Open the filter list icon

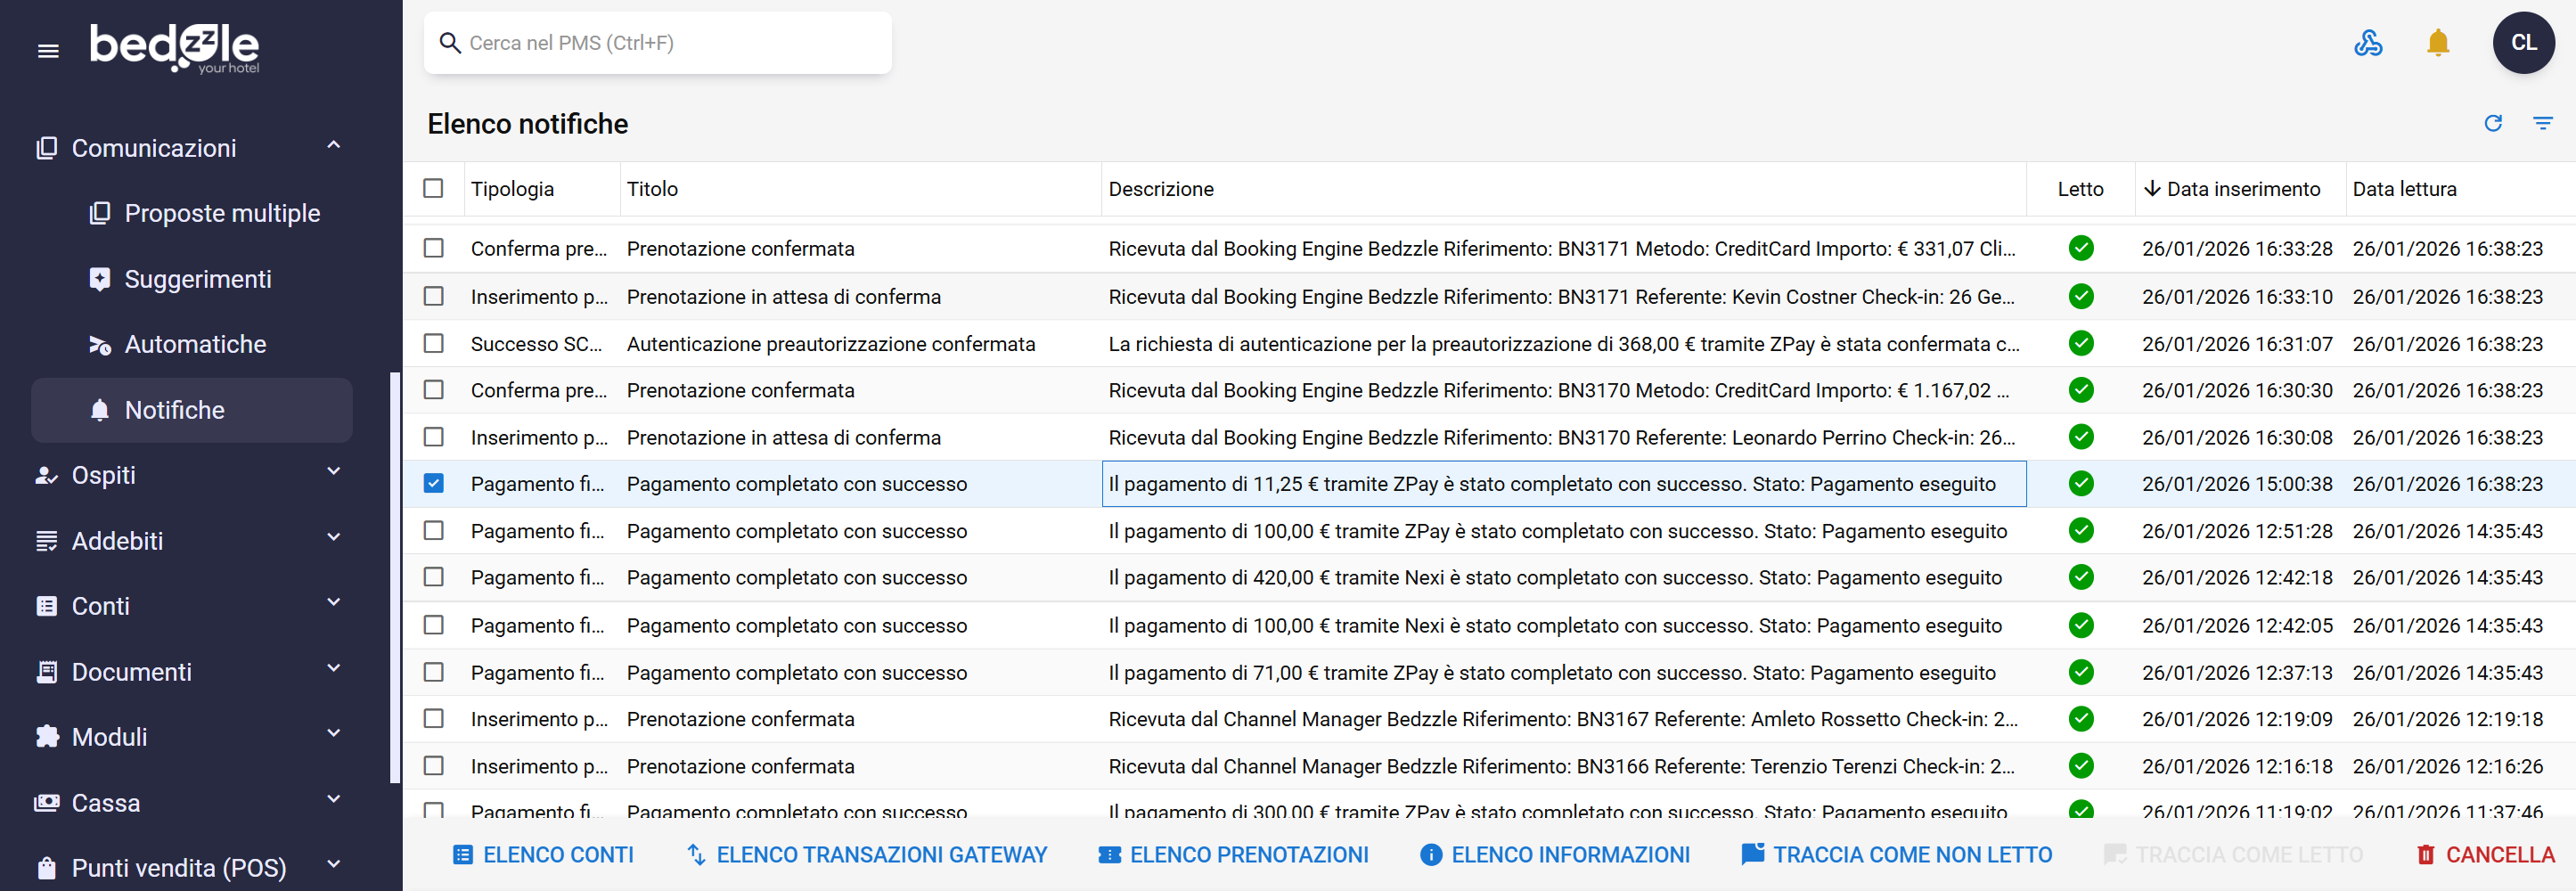[x=2542, y=123]
